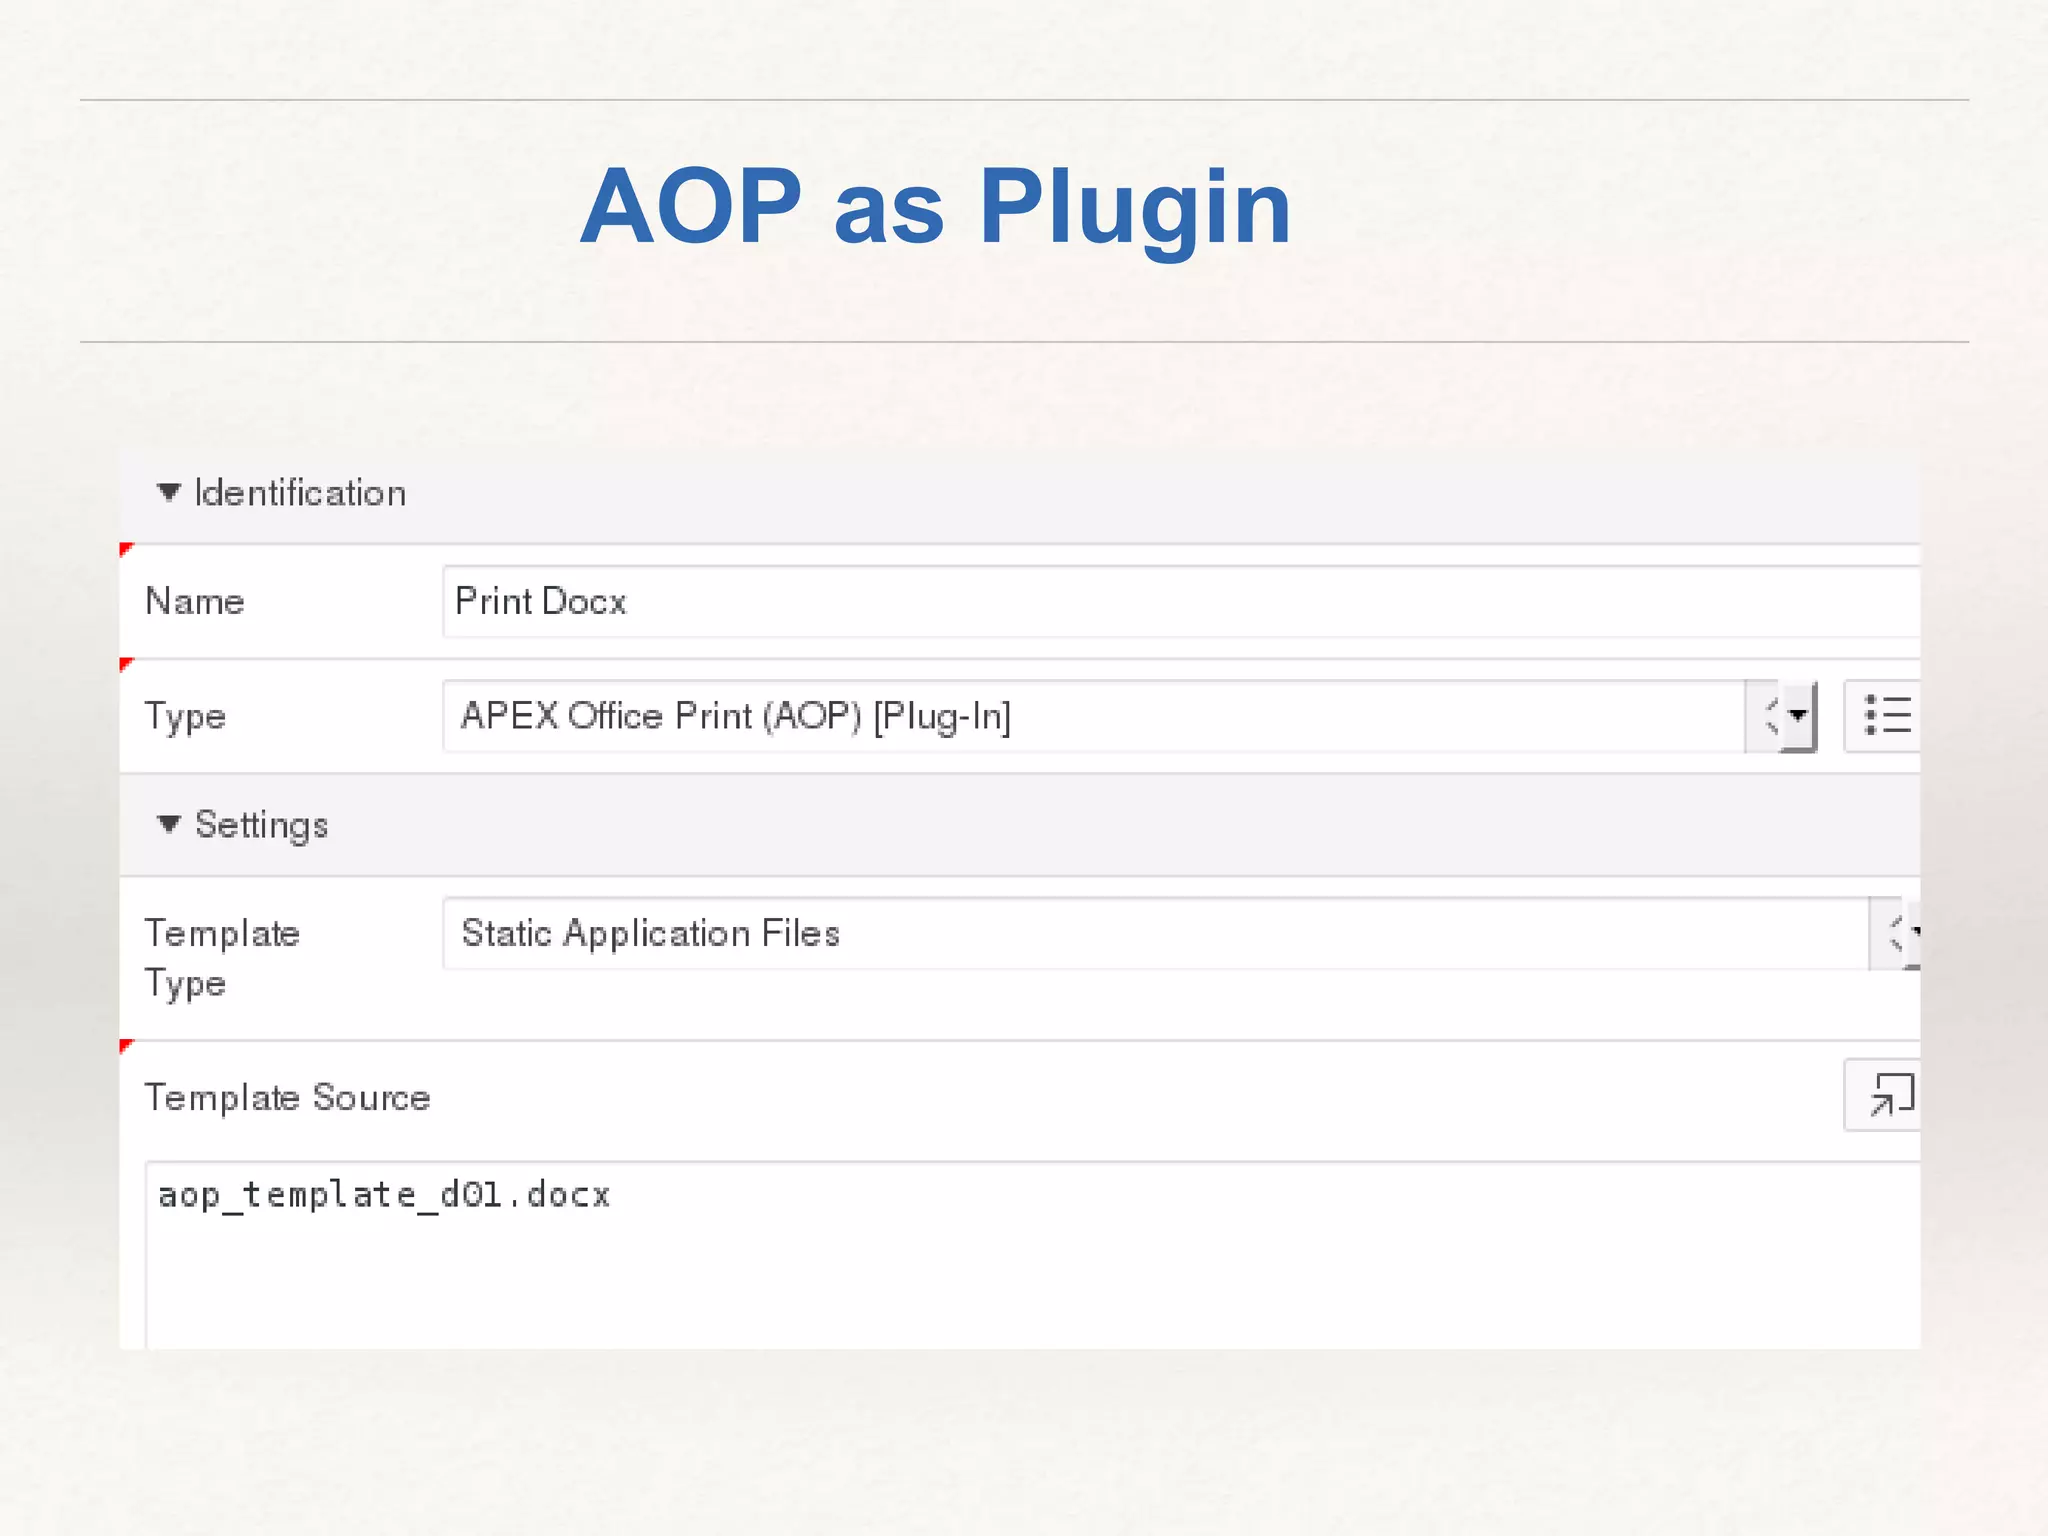Collapse the Identification section
2048x1536 pixels.
(168, 493)
